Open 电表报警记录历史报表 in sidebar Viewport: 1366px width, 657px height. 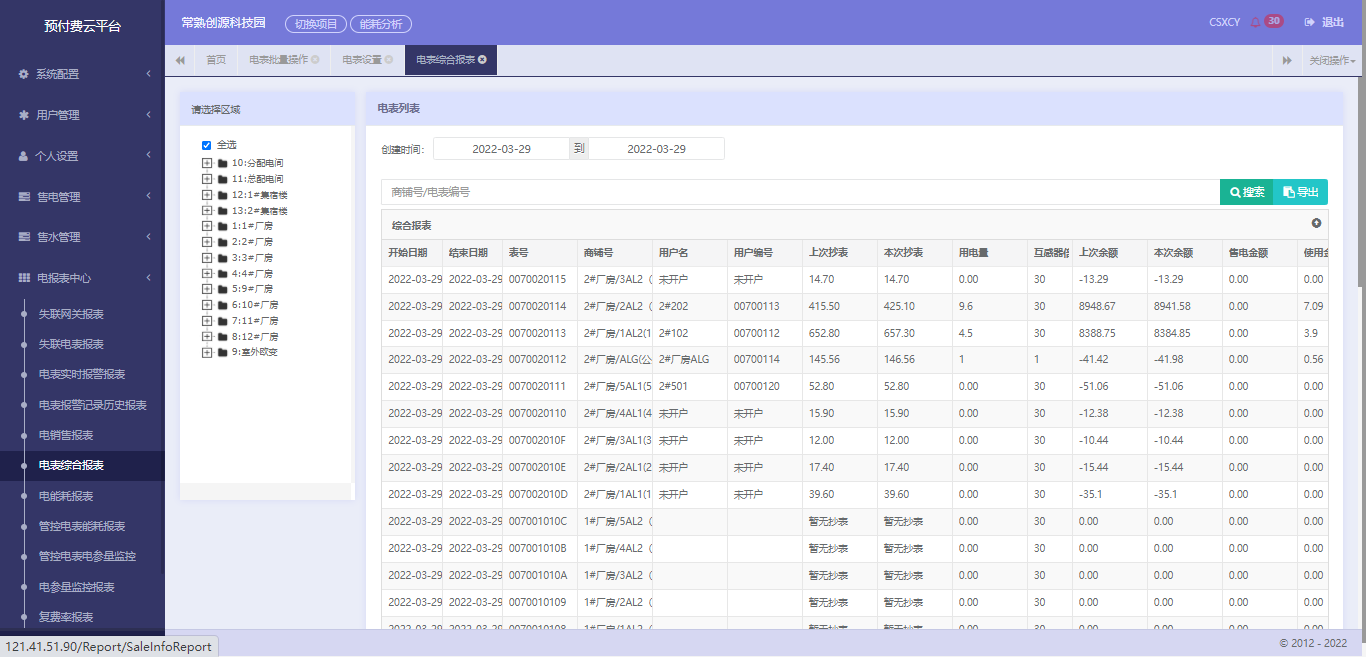click(x=93, y=405)
